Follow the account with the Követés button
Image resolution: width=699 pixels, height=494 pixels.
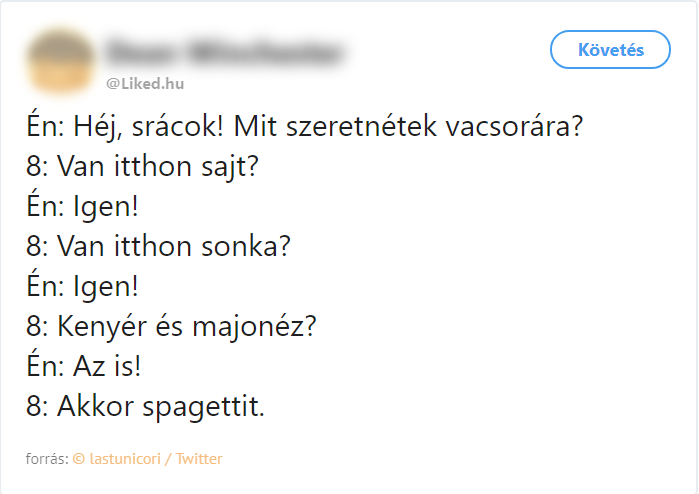610,49
